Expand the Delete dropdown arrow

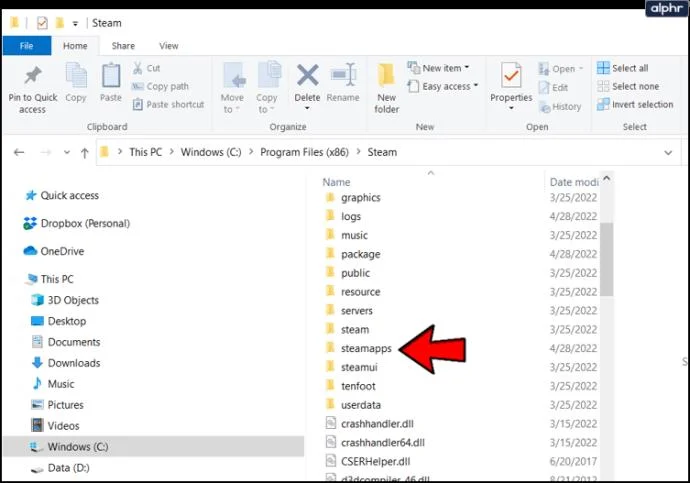[307, 108]
